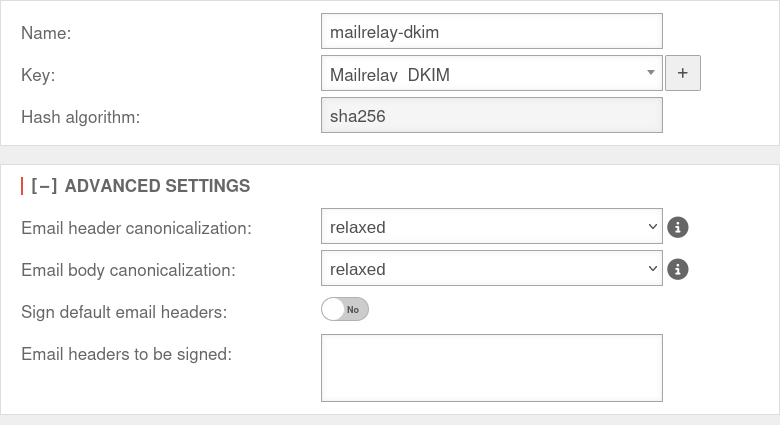Open the Email header canonicalization dropdown
This screenshot has width=780, height=425.
(491, 227)
